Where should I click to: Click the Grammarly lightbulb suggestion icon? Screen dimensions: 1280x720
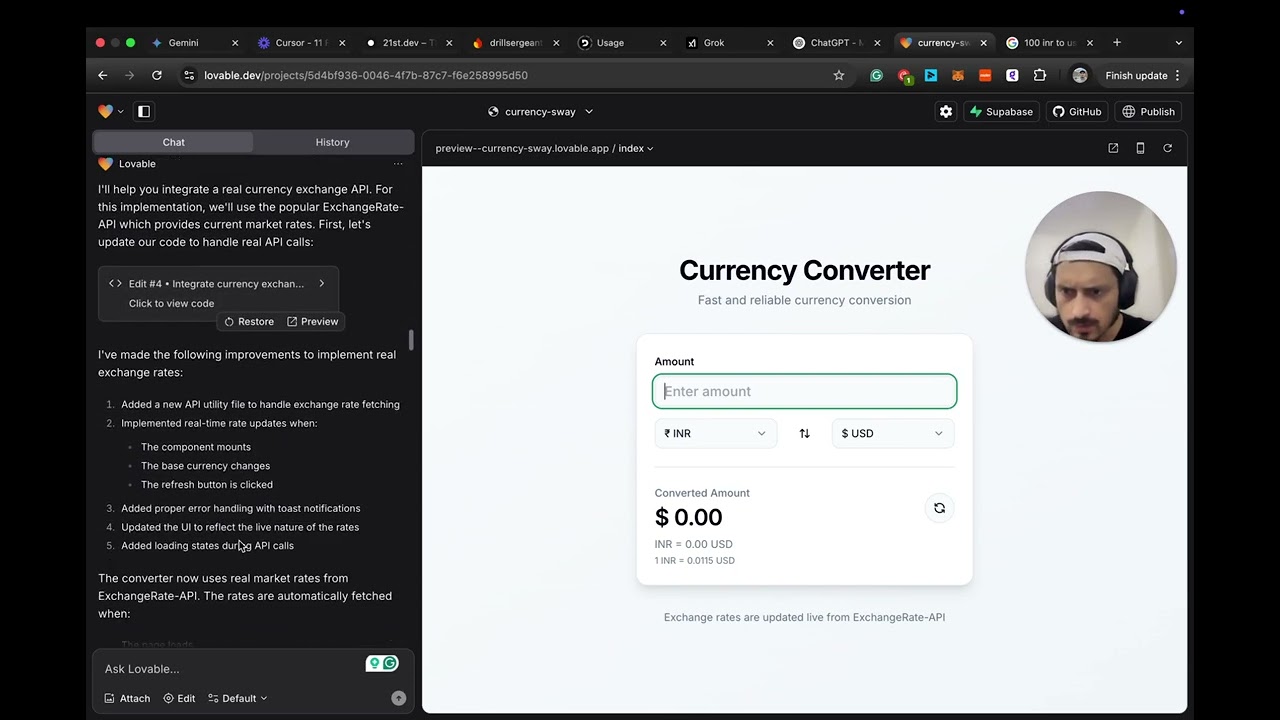pyautogui.click(x=374, y=663)
